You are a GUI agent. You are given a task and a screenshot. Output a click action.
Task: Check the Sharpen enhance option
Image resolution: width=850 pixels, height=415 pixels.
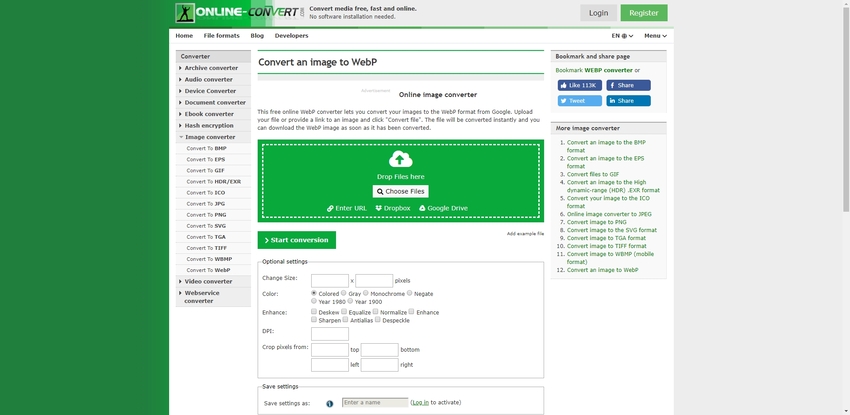[314, 320]
